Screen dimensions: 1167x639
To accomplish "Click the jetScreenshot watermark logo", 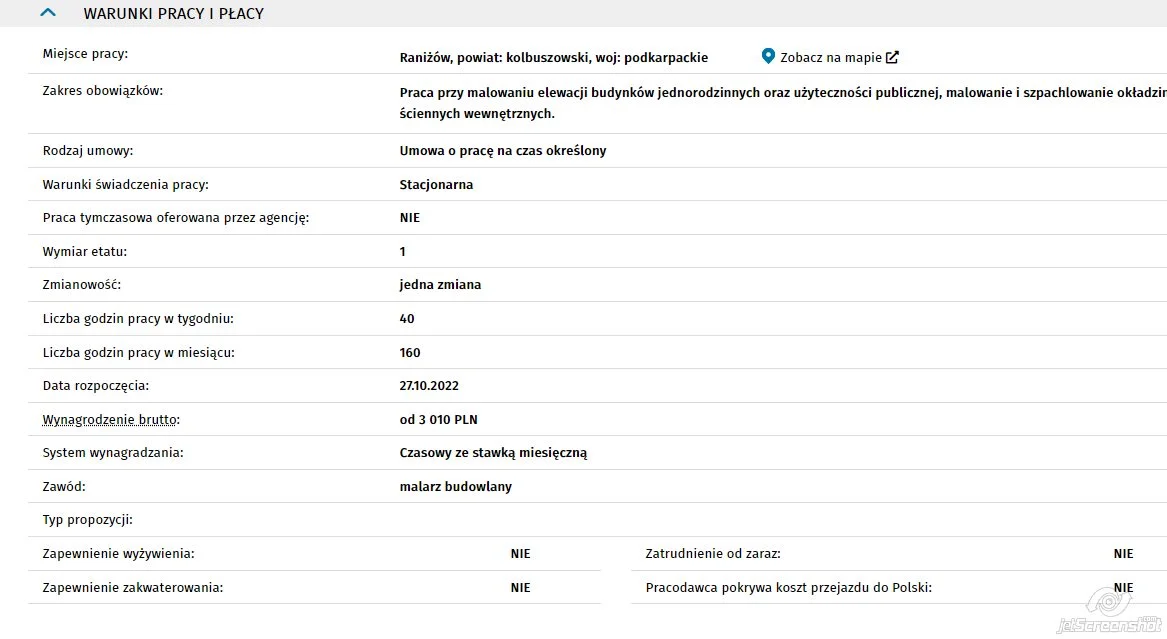I will (1109, 612).
